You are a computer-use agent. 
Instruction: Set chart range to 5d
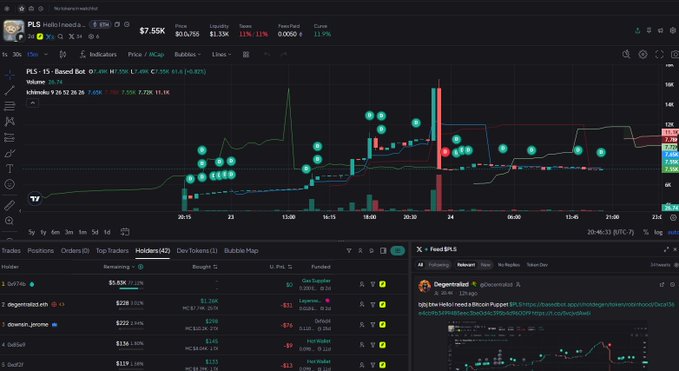click(95, 232)
